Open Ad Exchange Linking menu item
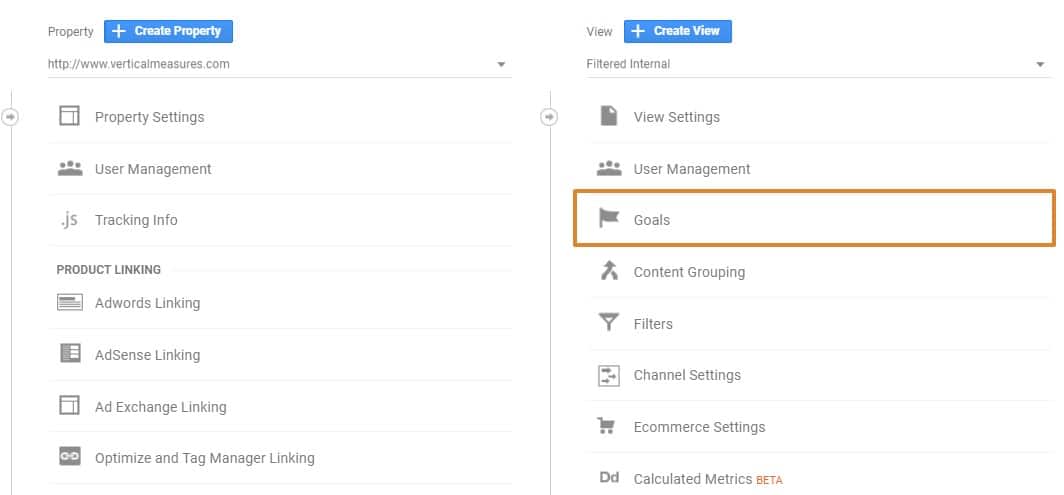The image size is (1064, 495). coord(160,407)
